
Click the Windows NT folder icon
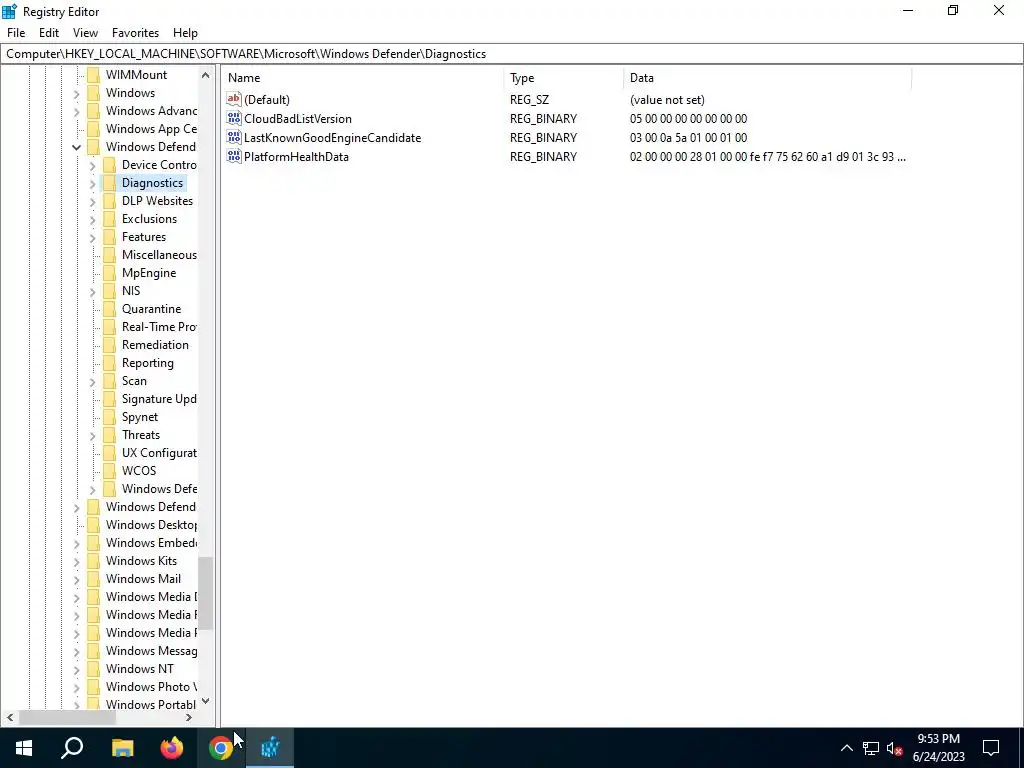tap(93, 669)
